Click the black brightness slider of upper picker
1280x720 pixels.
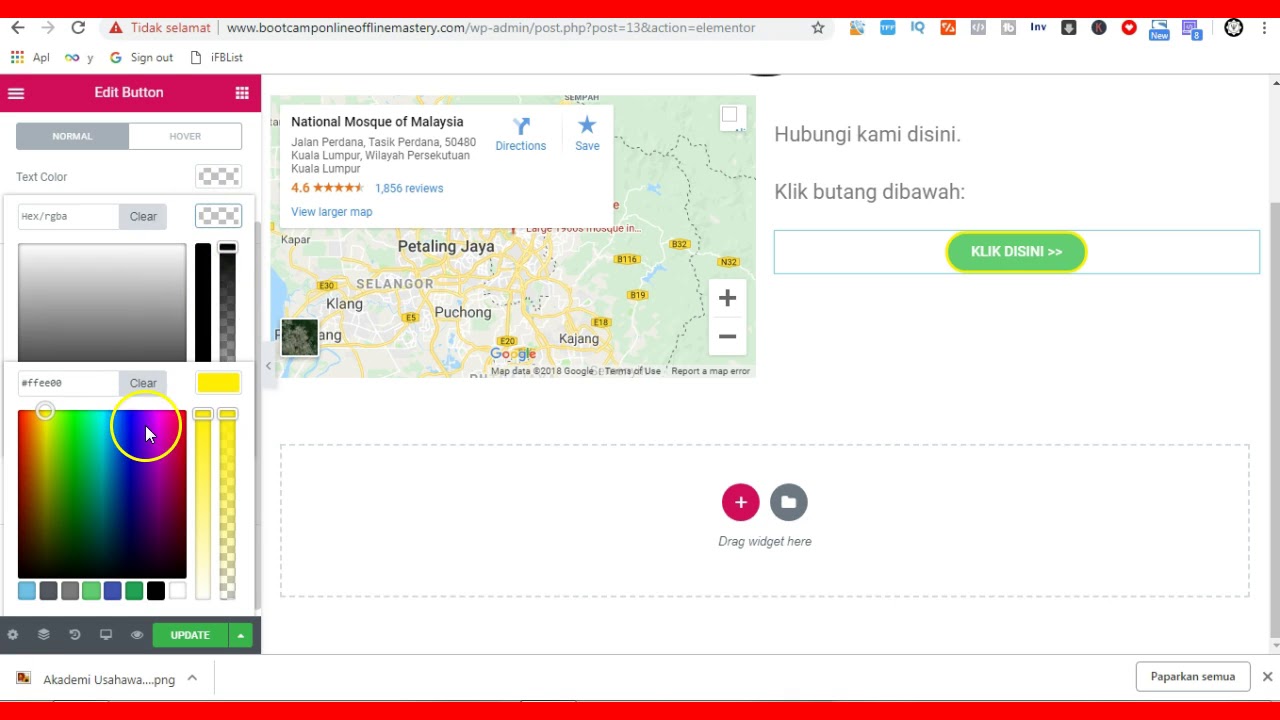pos(203,302)
